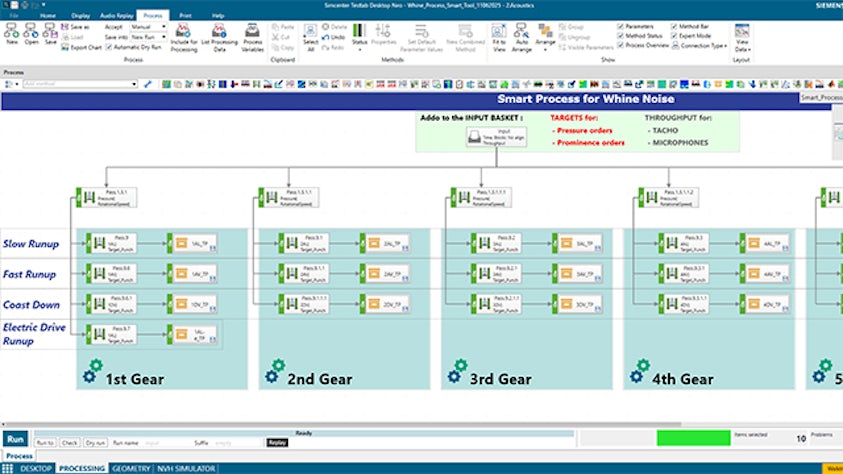The width and height of the screenshot is (843, 474).
Task: Click the Dry run button
Action: pos(96,441)
